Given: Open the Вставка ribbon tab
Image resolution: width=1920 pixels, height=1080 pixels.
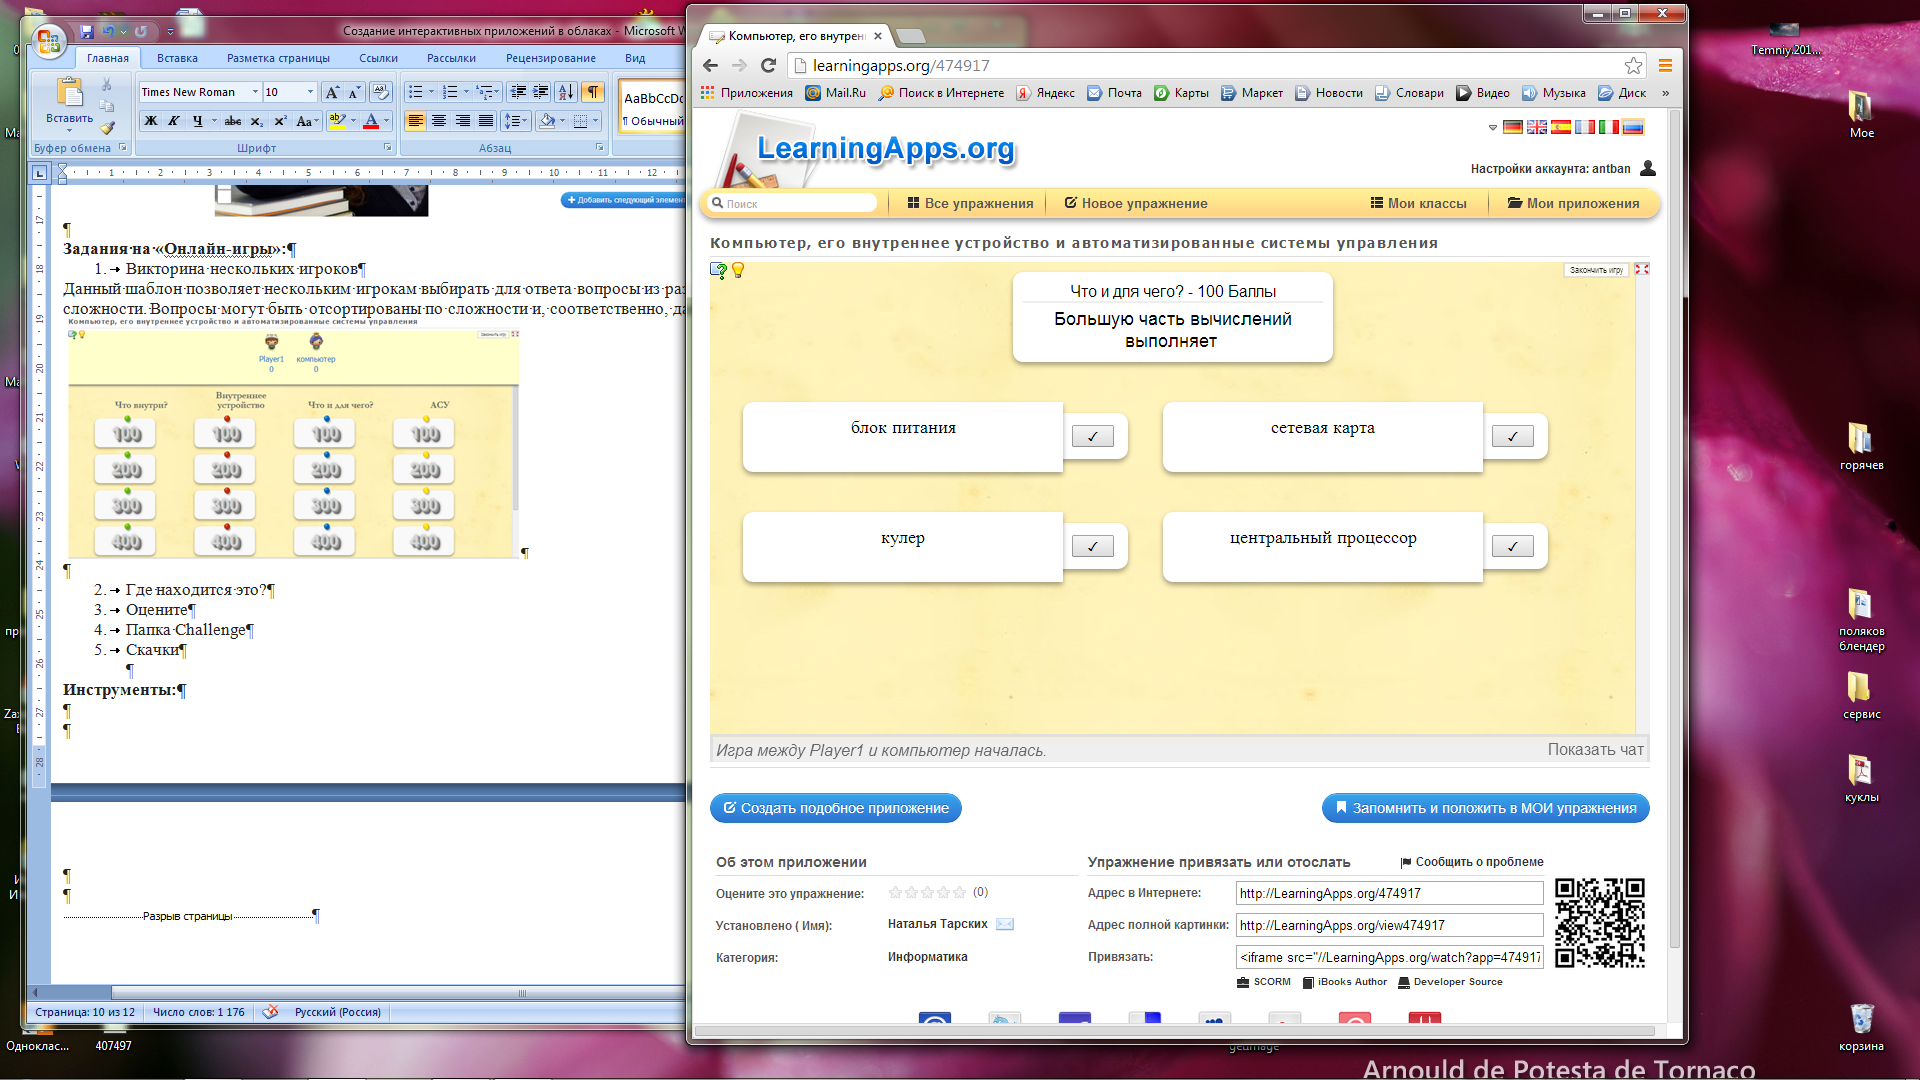Looking at the screenshot, I should (177, 58).
